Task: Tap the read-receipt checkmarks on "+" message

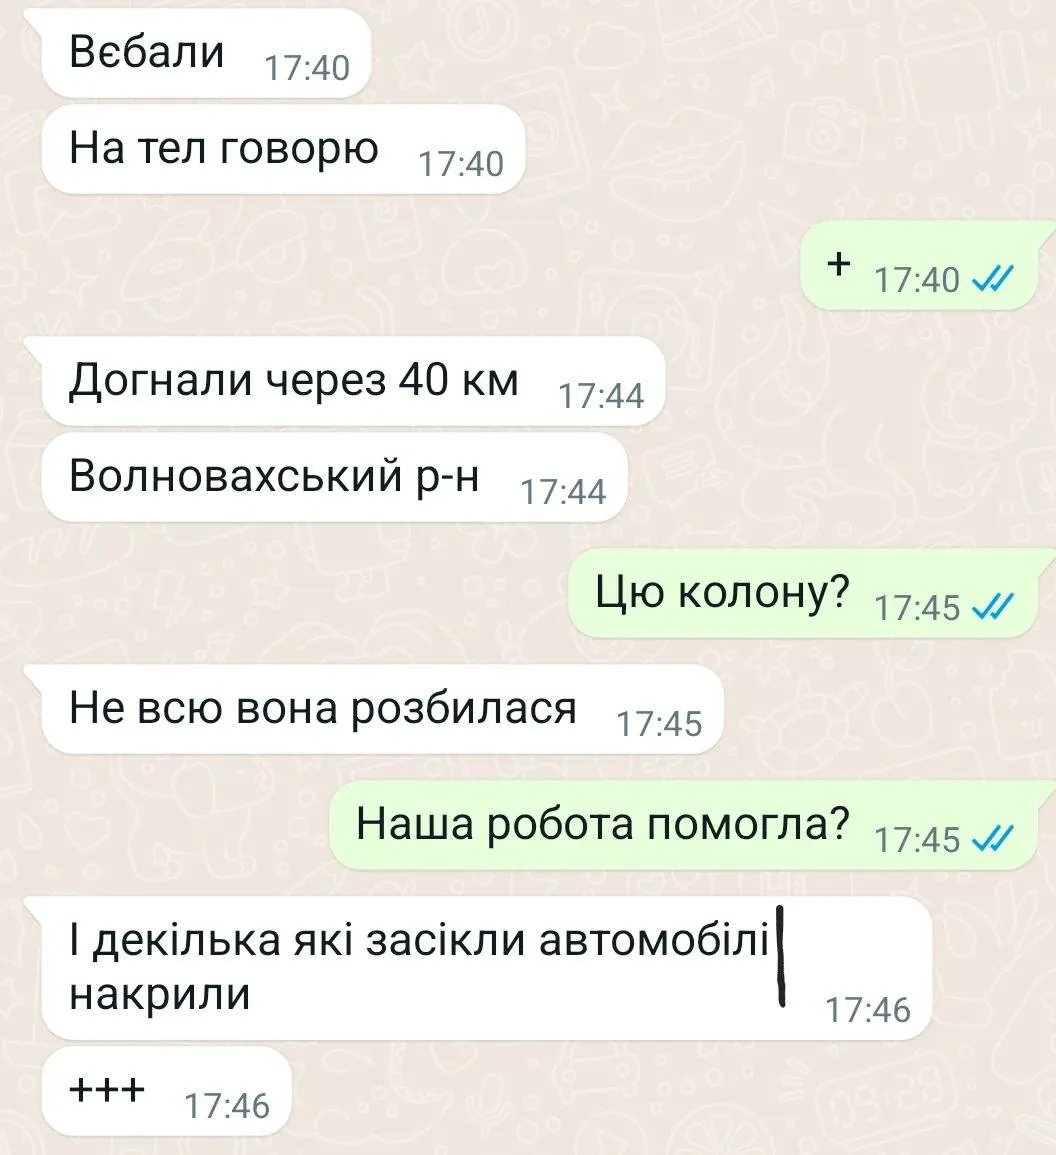Action: click(993, 279)
